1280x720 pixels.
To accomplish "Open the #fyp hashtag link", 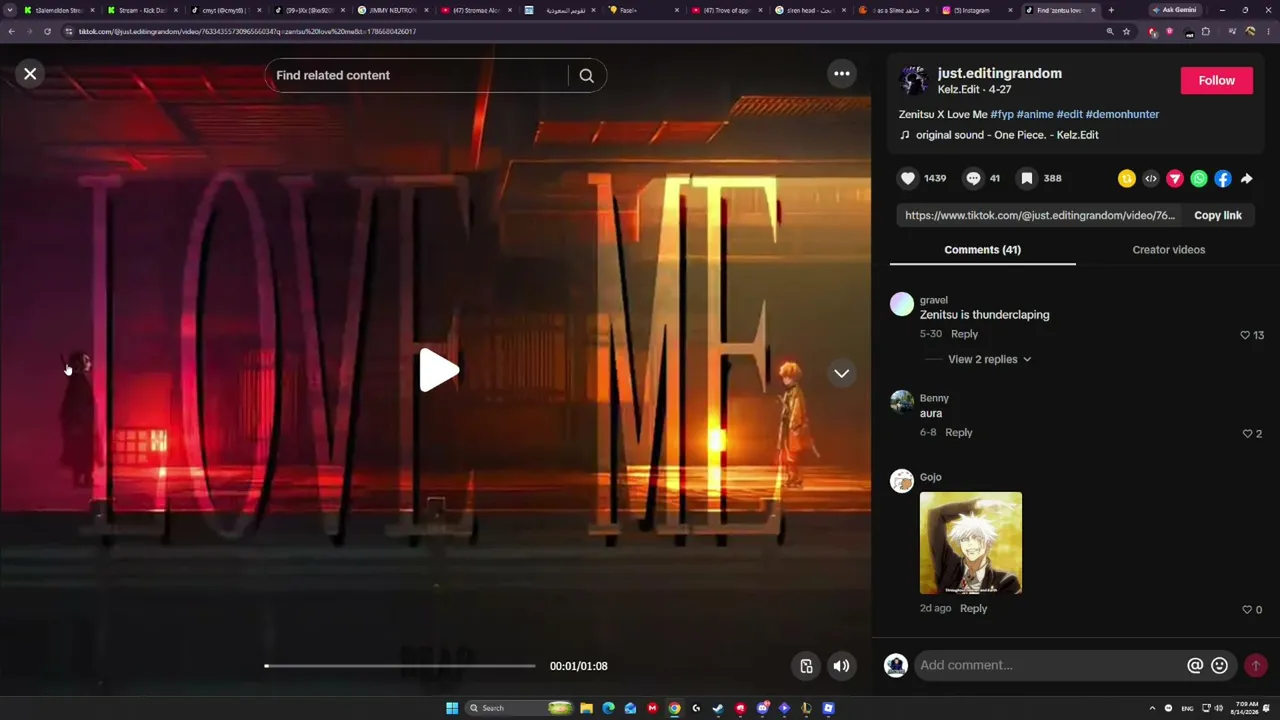I will coord(1002,114).
